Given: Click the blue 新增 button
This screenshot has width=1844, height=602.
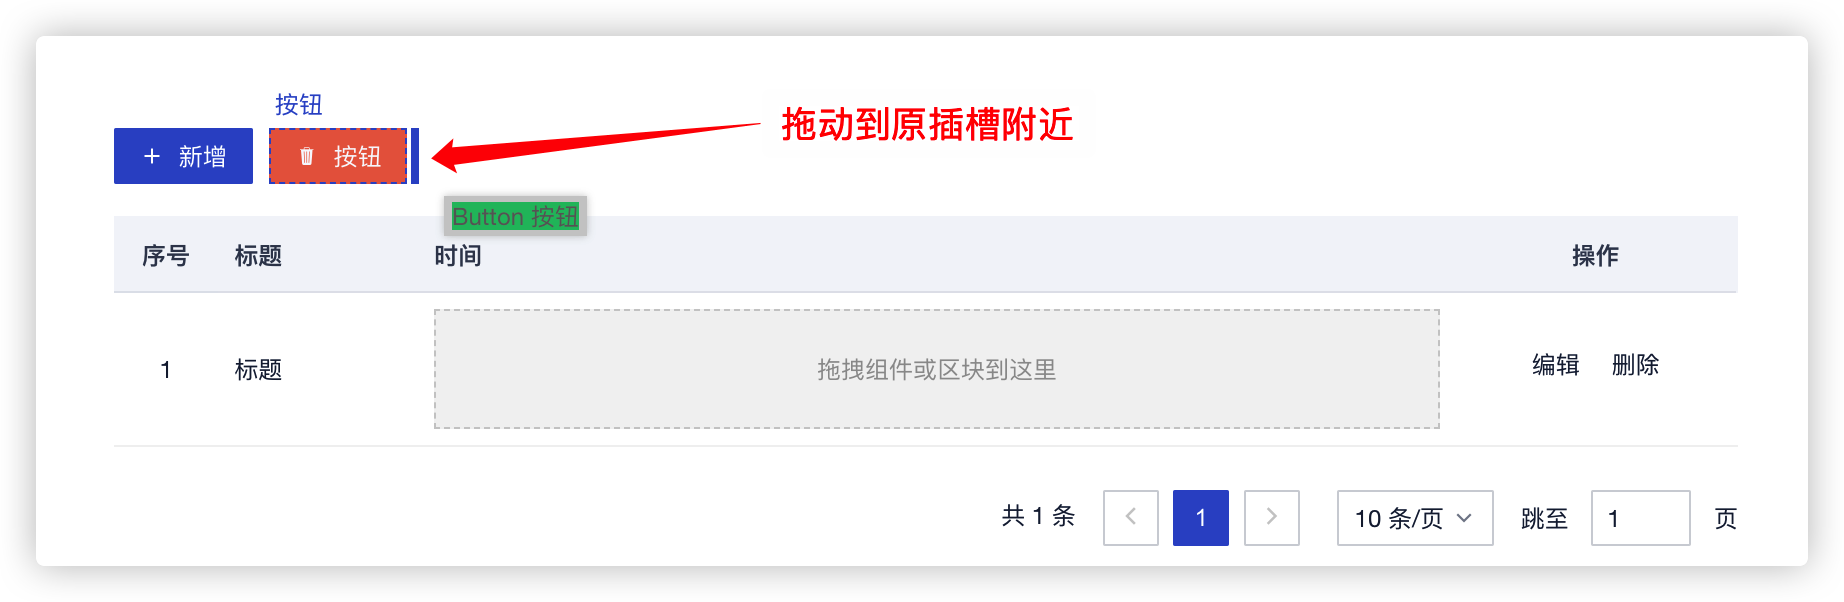Looking at the screenshot, I should [183, 156].
